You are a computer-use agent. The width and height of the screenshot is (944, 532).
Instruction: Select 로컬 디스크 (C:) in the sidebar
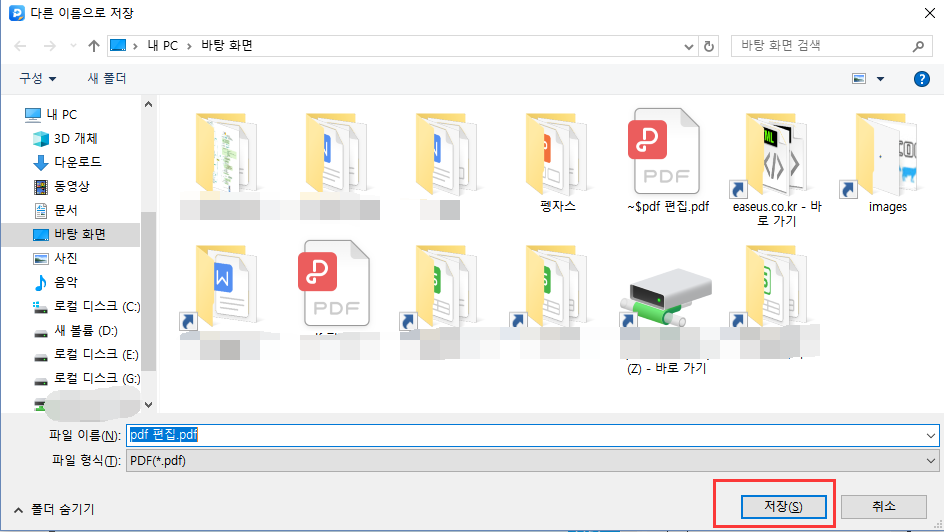pos(86,306)
